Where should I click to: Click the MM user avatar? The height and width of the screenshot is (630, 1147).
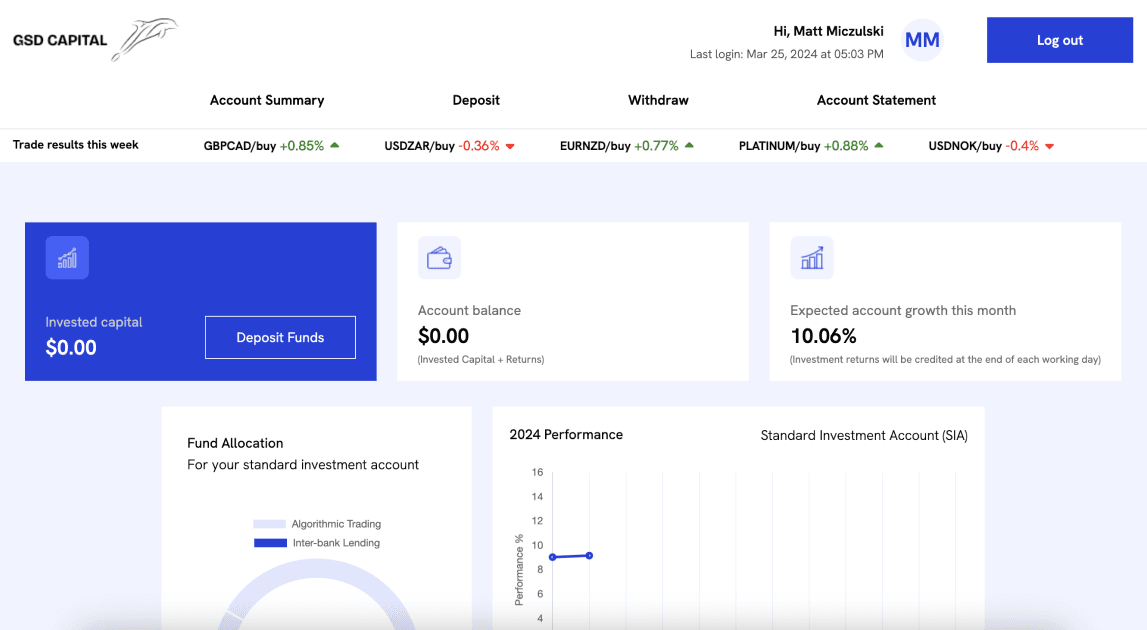click(922, 40)
